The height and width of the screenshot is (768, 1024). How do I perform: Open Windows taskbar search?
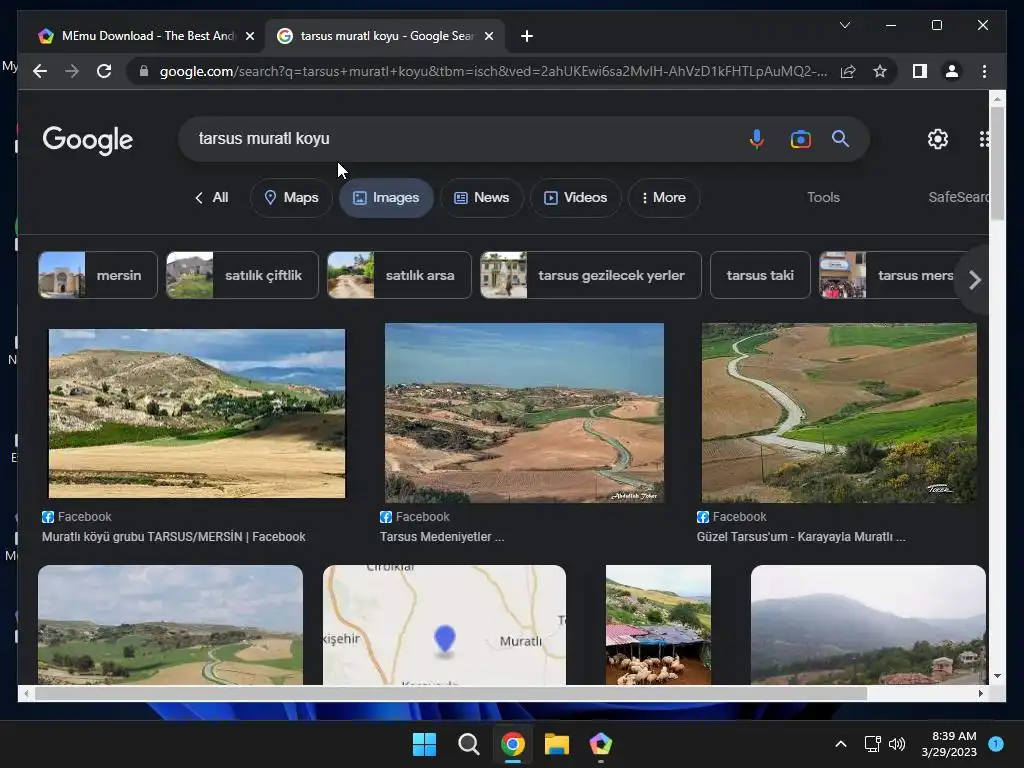(x=468, y=744)
